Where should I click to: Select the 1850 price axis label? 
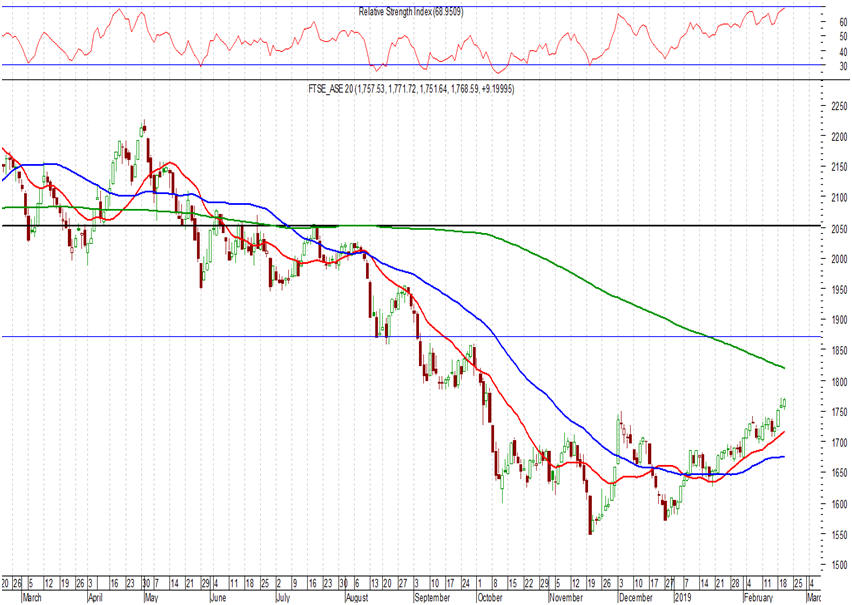tap(839, 351)
